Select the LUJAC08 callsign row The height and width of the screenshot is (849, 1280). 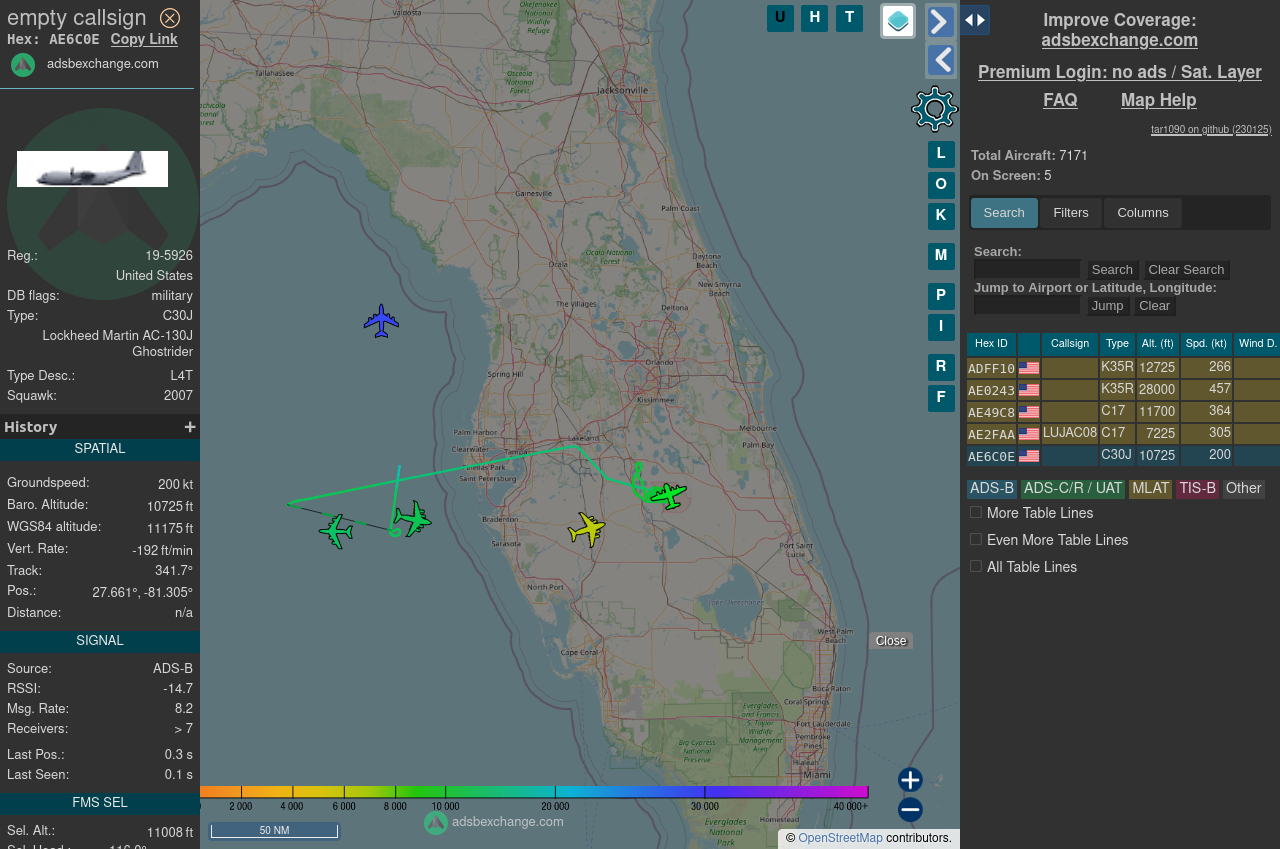(1123, 434)
